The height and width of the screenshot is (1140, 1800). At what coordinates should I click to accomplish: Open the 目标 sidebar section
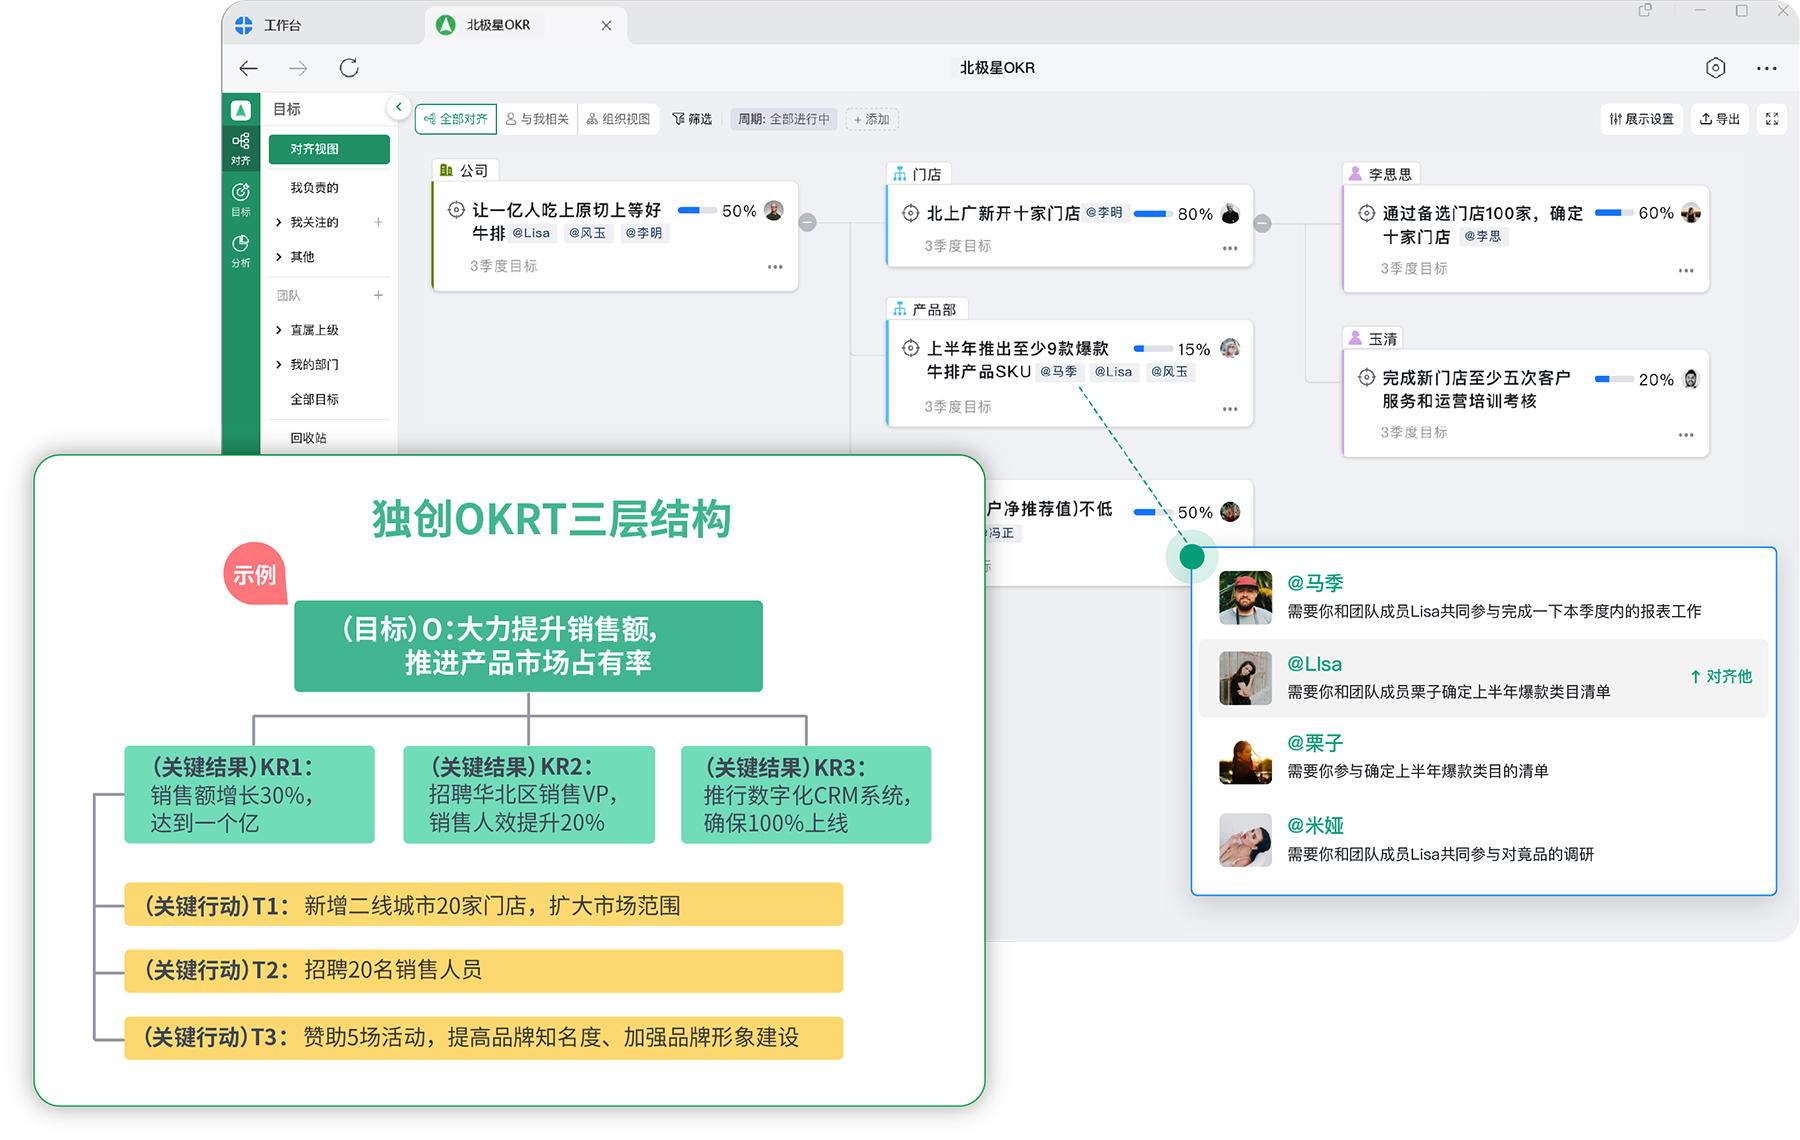coord(240,199)
